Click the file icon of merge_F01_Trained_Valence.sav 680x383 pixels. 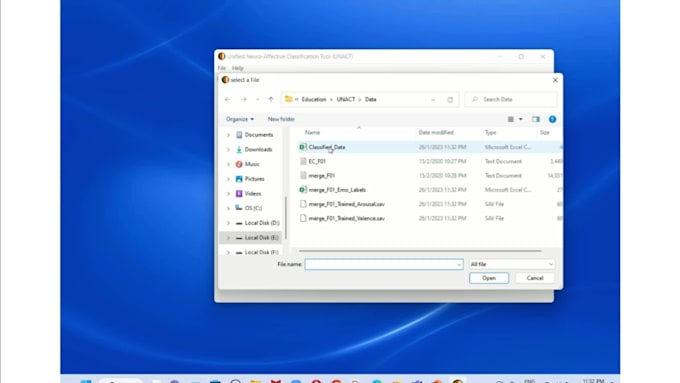click(x=303, y=218)
